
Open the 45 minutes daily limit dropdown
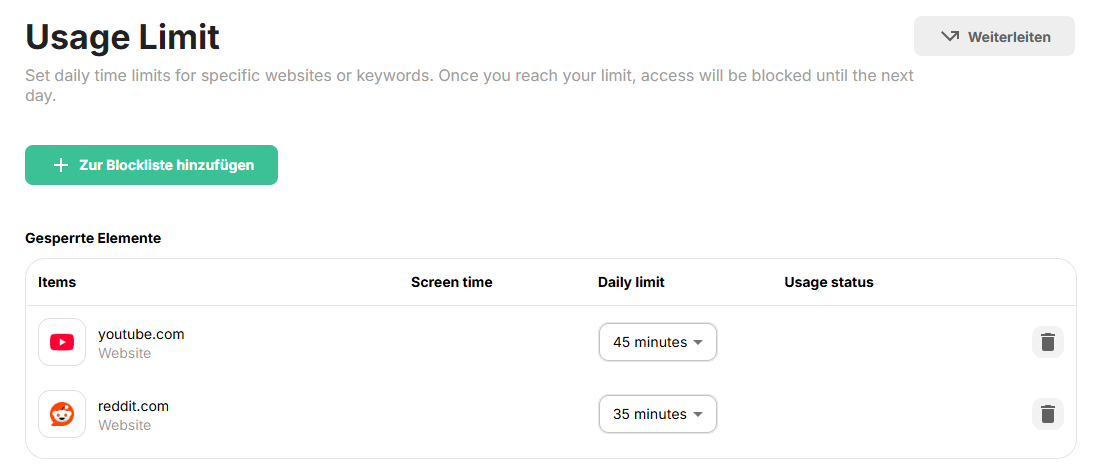tap(657, 342)
